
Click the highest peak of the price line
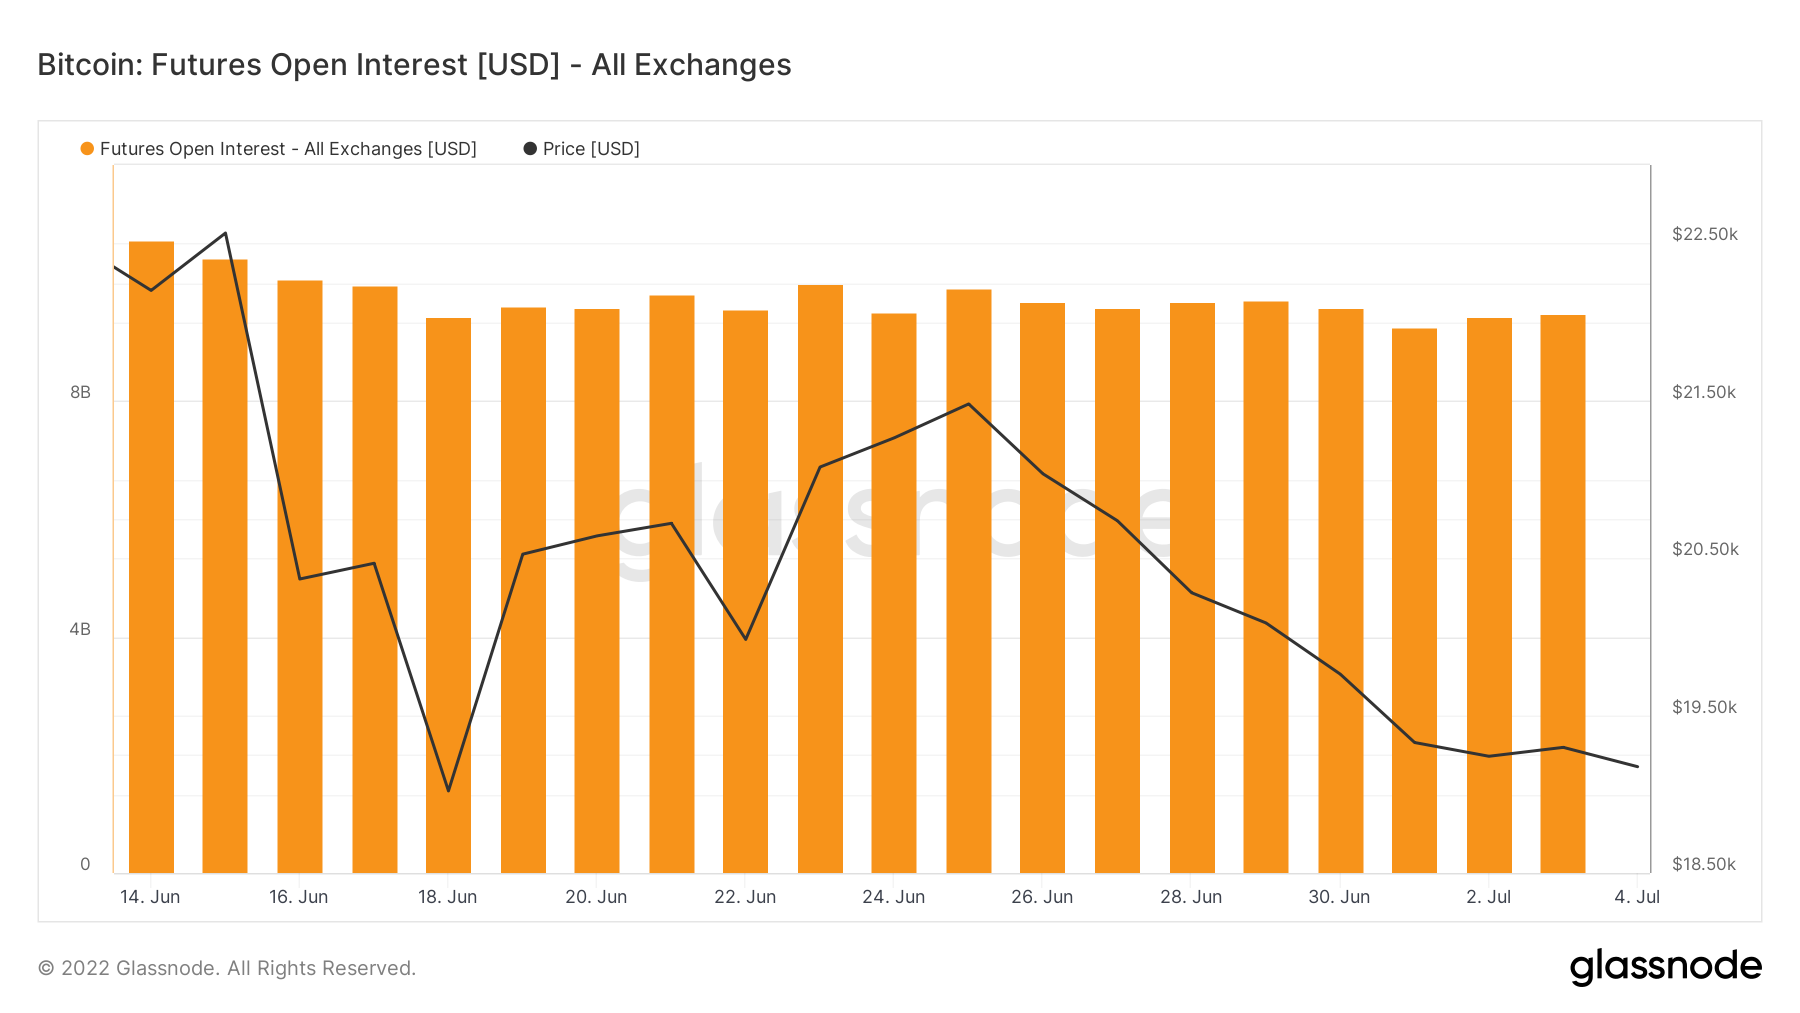pyautogui.click(x=225, y=233)
